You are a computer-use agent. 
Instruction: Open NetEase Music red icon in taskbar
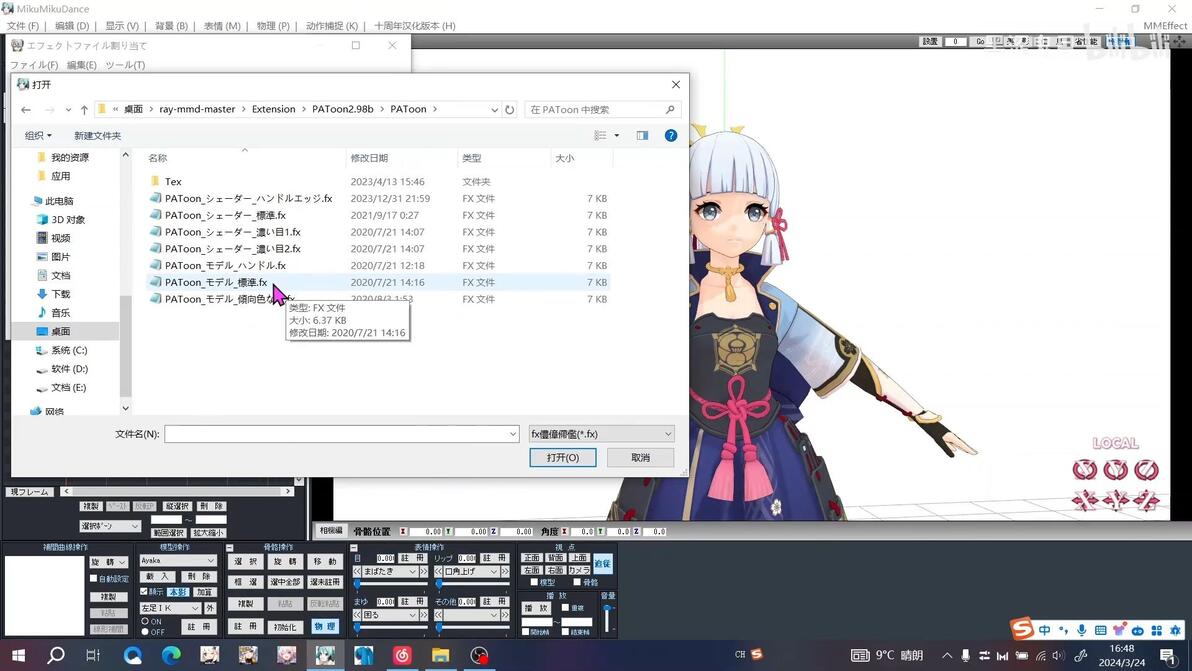[x=402, y=655]
